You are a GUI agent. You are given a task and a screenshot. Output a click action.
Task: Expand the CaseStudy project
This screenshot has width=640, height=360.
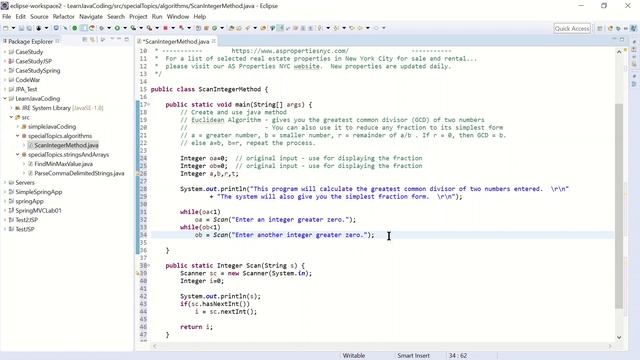point(5,52)
